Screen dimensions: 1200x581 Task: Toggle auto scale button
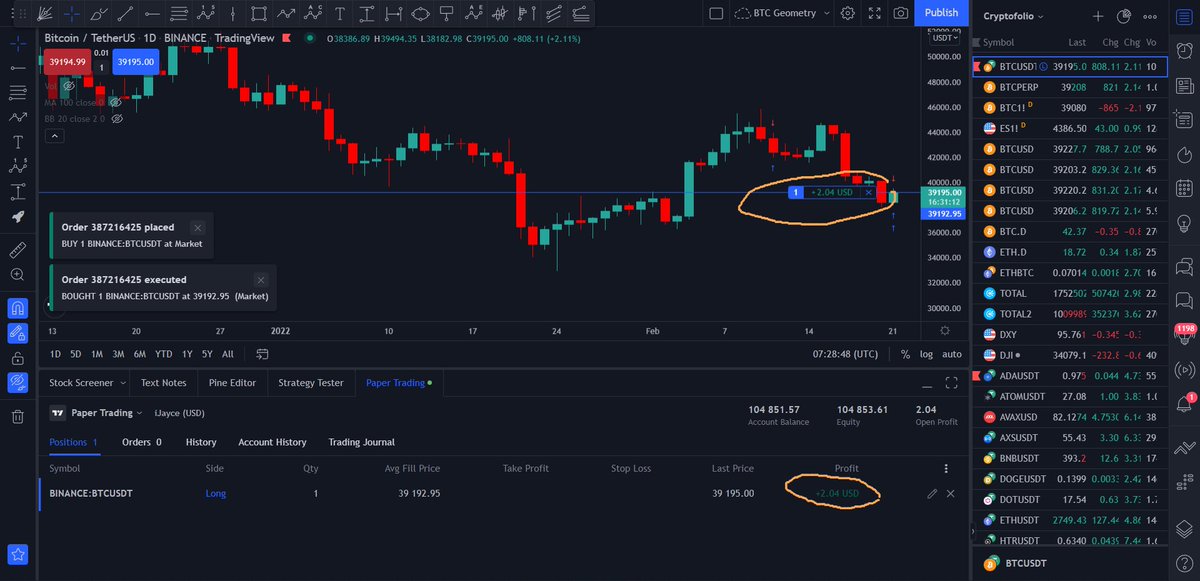pos(952,354)
